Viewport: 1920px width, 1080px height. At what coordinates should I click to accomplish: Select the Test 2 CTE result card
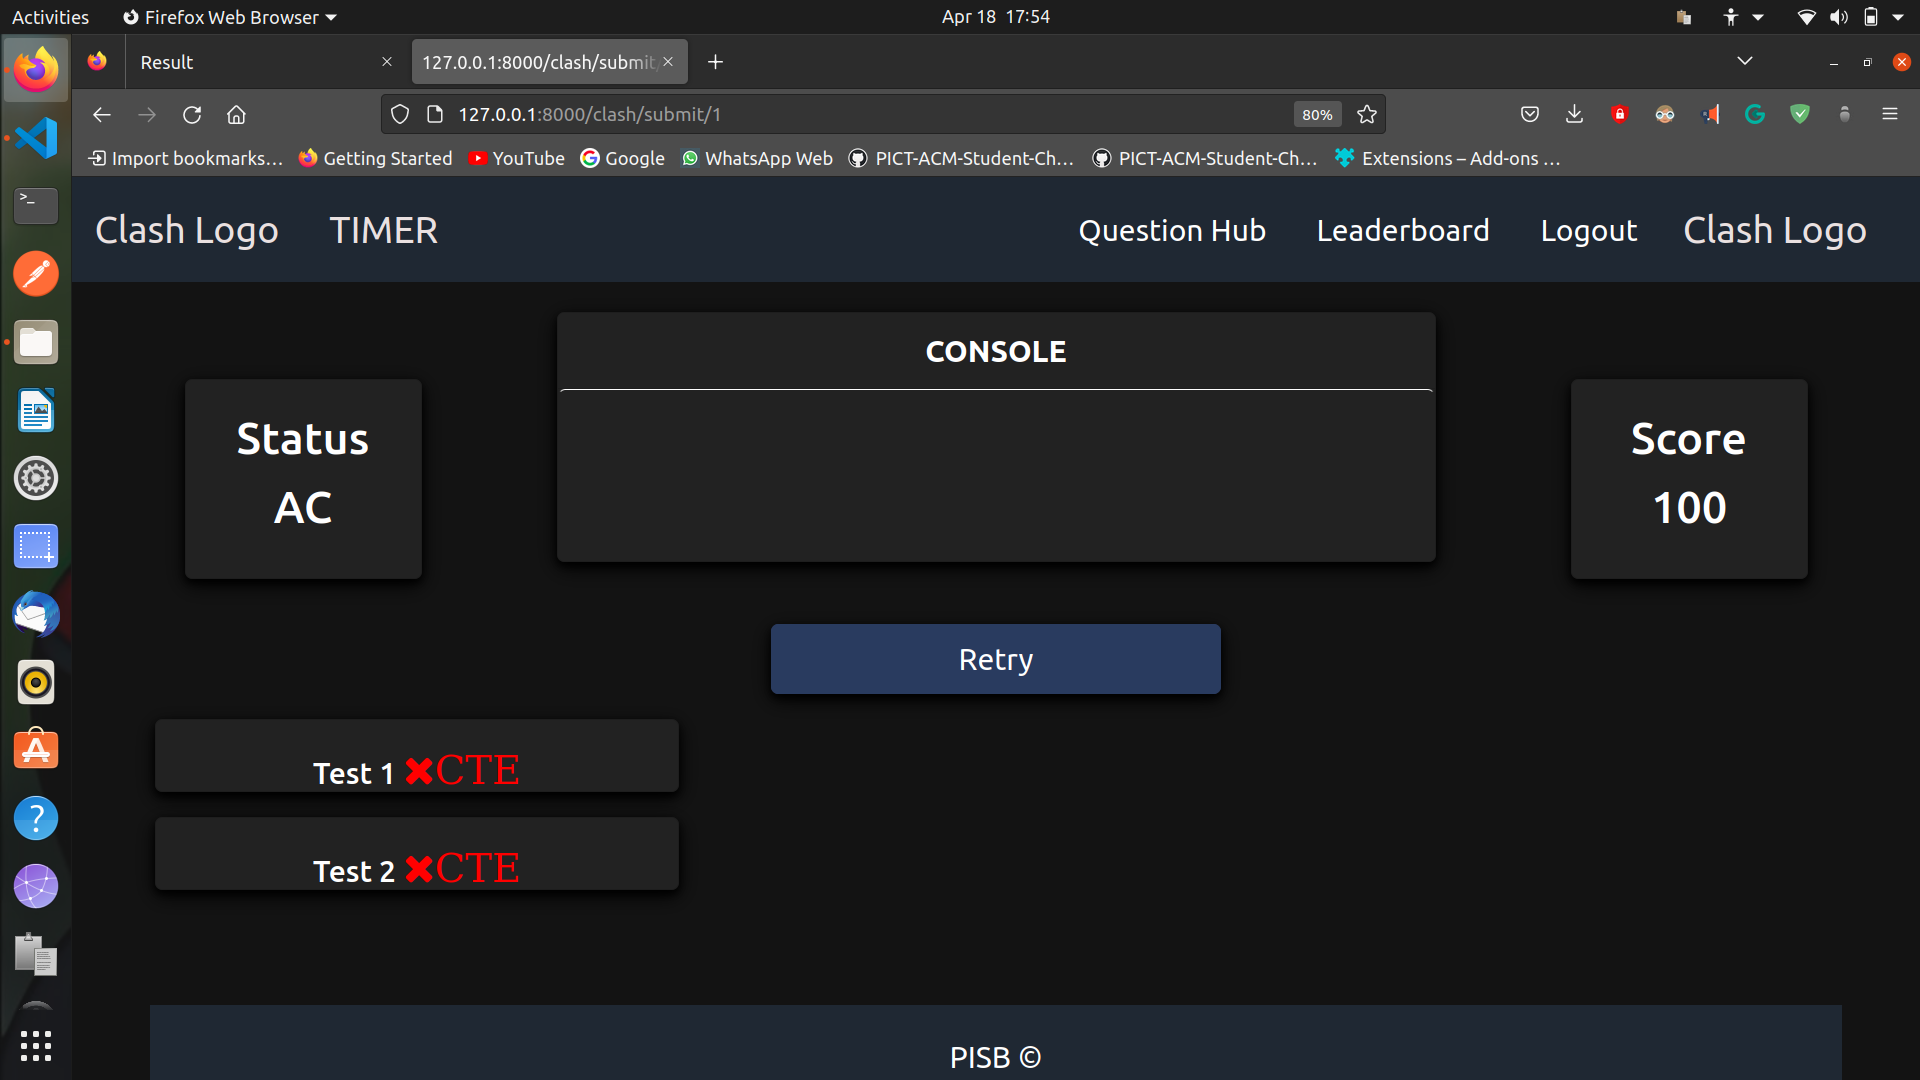417,854
